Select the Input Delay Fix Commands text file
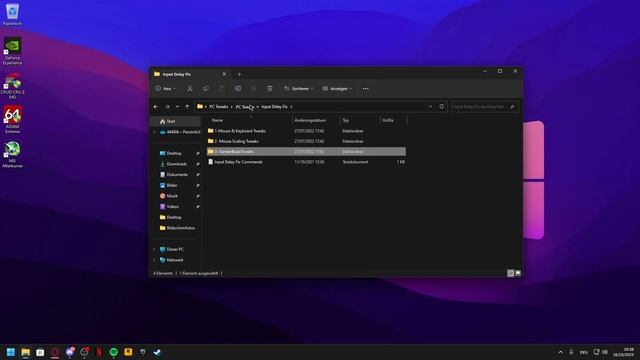Screen dimensions: 640x360 [x=306, y=162]
